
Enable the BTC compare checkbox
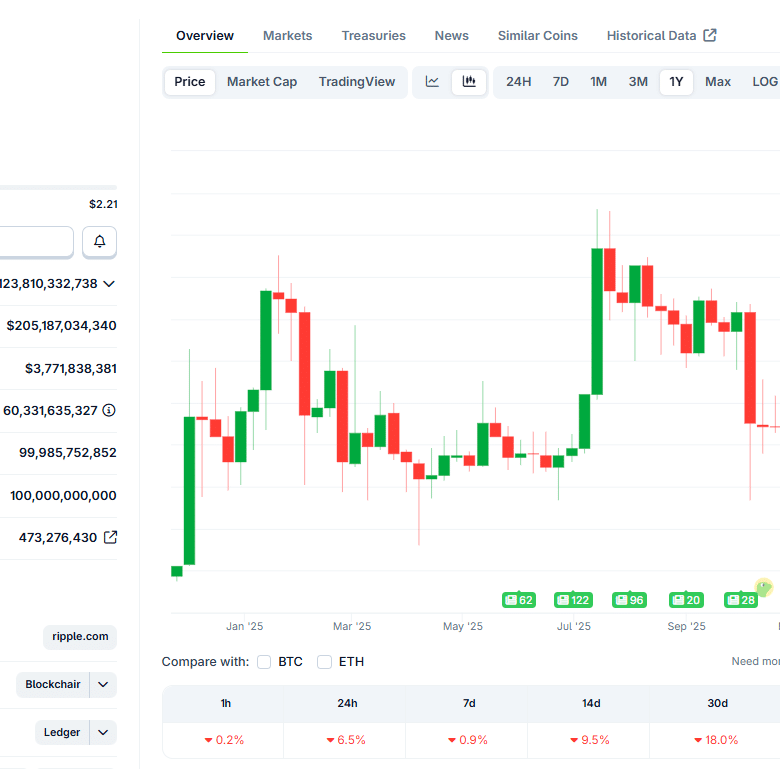(264, 662)
